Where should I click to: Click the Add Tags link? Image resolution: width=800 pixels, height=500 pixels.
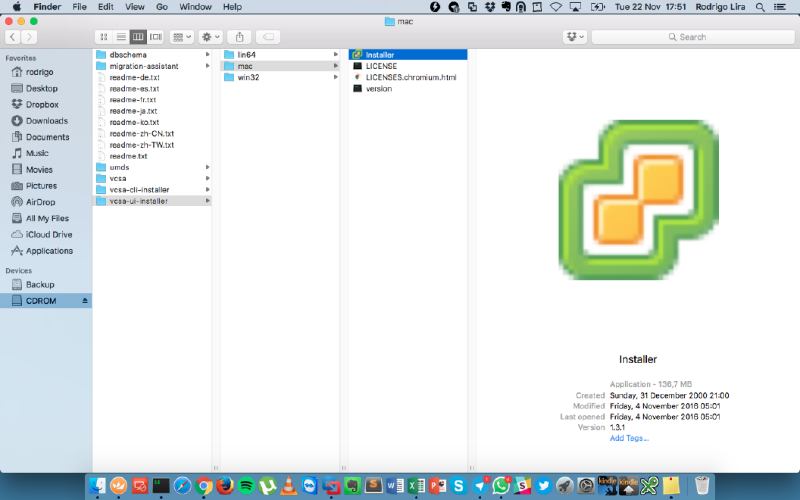(x=629, y=438)
